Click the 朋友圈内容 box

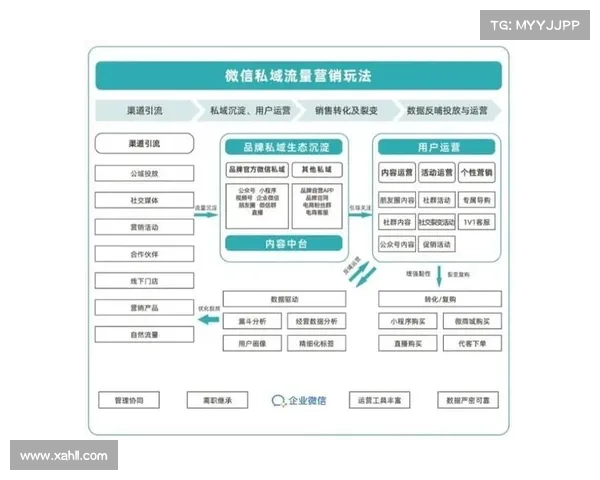[x=397, y=200]
